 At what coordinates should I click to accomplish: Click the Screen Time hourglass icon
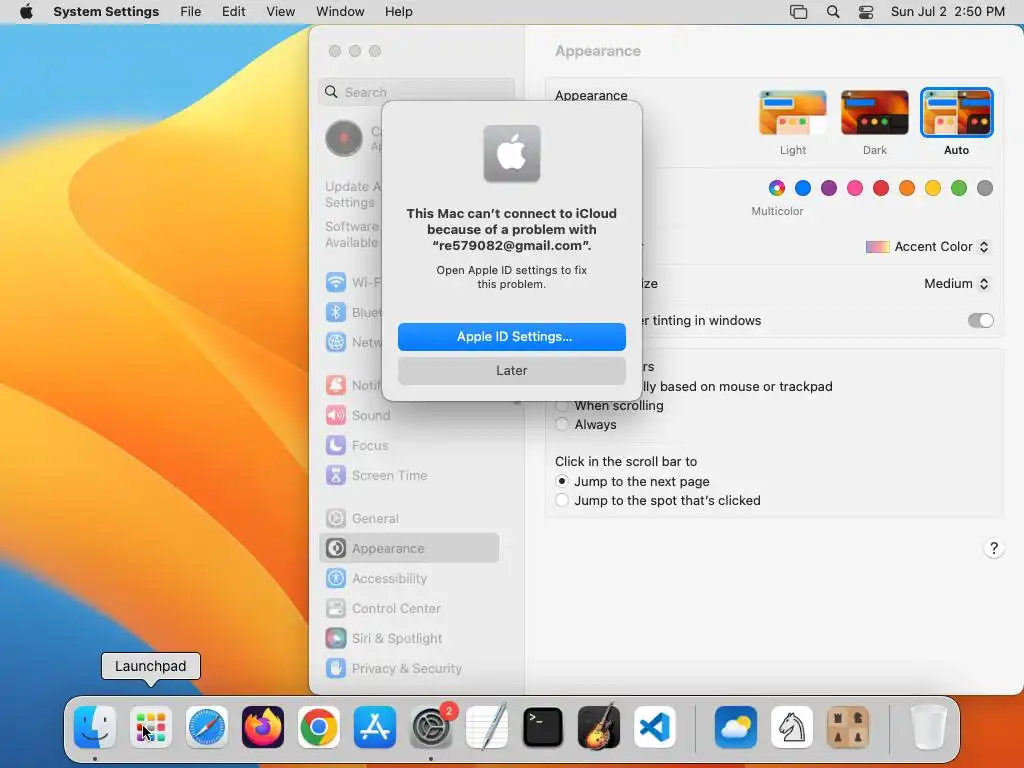click(336, 475)
